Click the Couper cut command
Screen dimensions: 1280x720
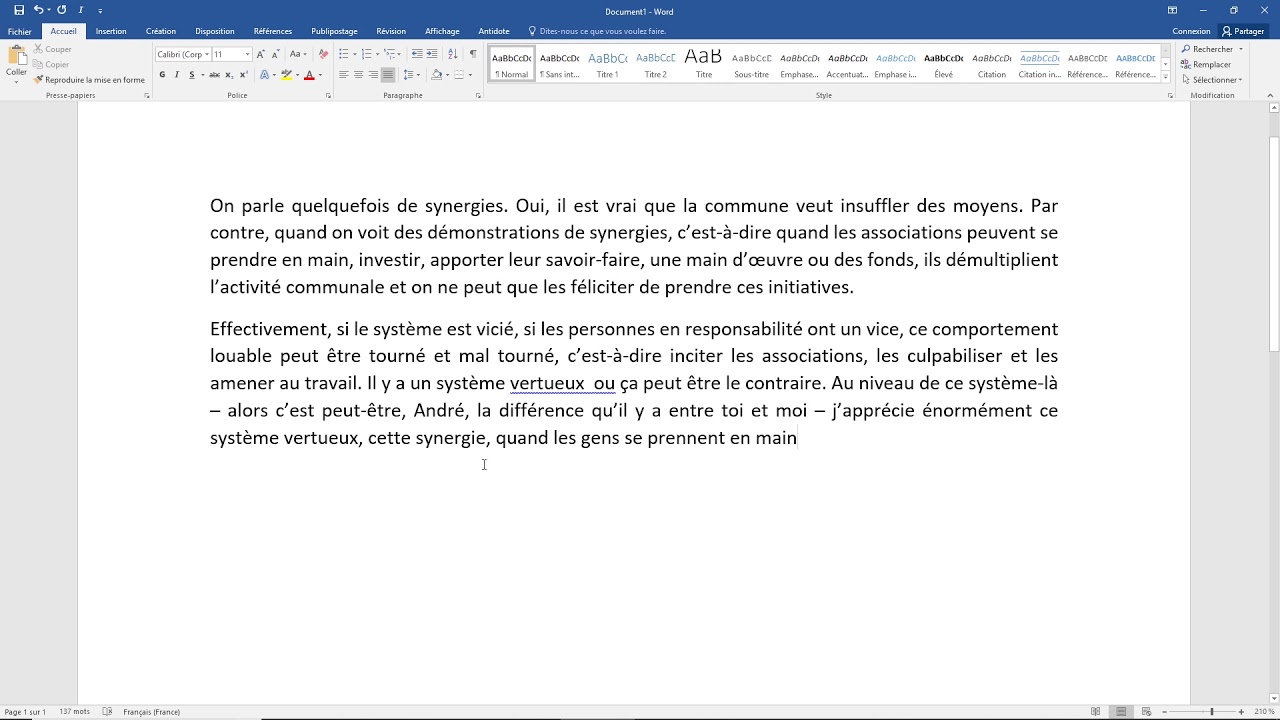(52, 49)
